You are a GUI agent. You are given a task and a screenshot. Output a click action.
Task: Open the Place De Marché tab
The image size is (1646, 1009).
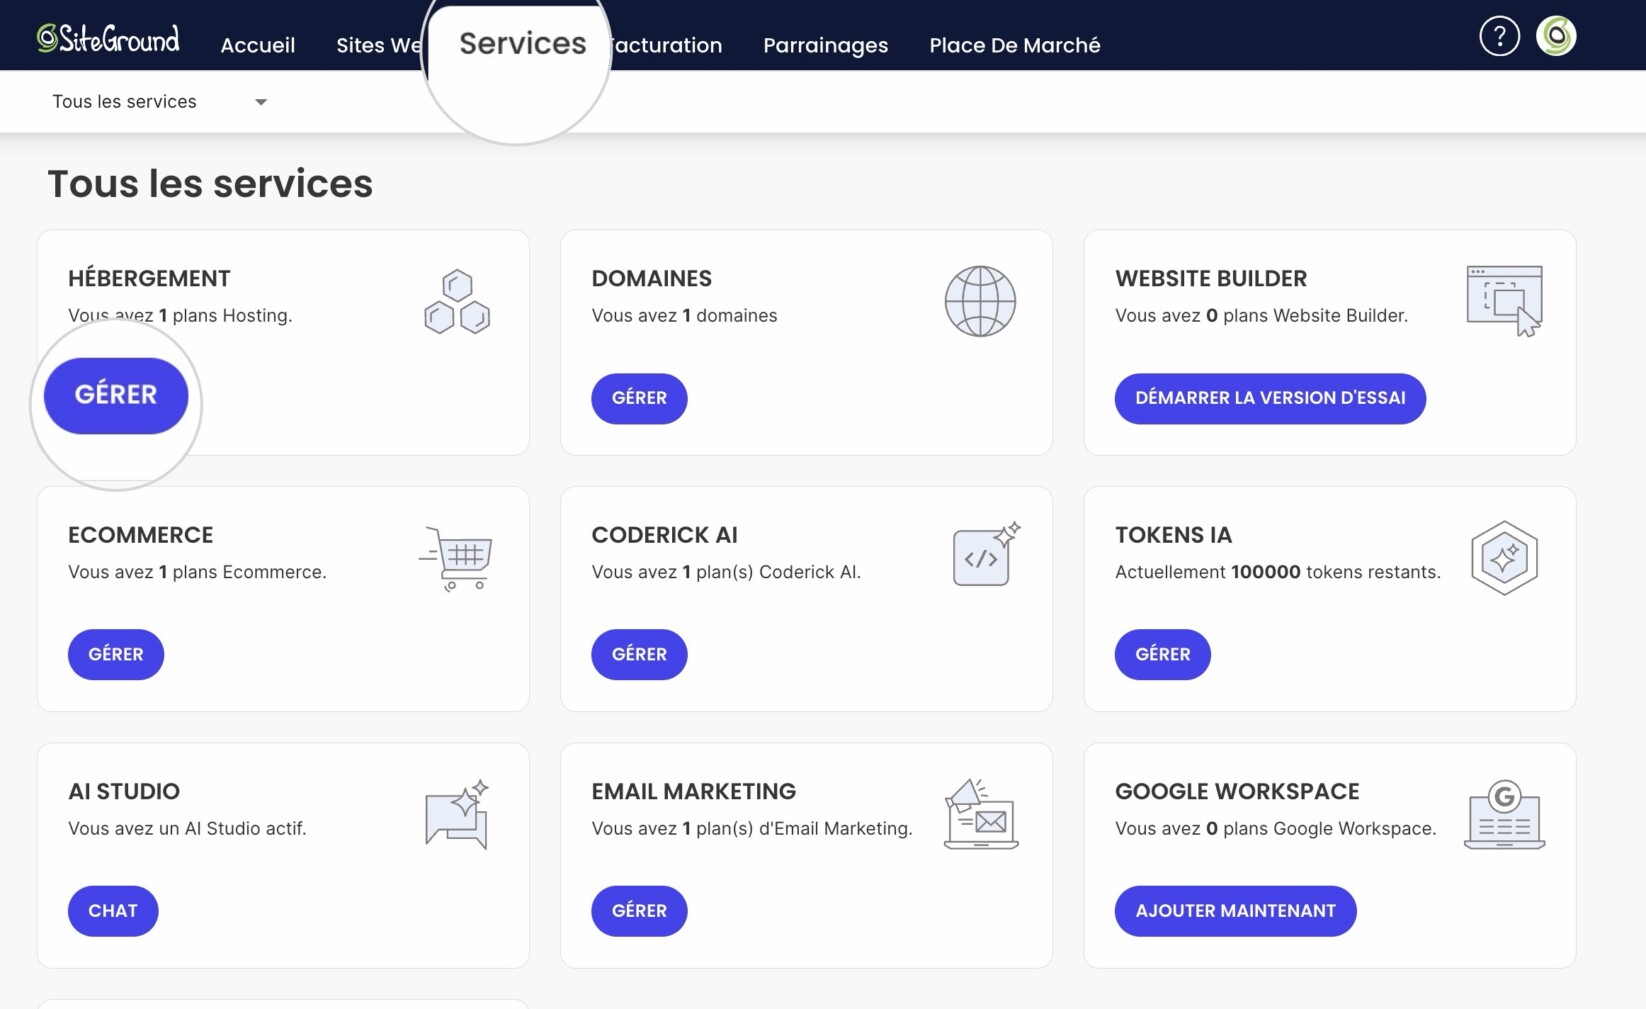pos(1014,45)
